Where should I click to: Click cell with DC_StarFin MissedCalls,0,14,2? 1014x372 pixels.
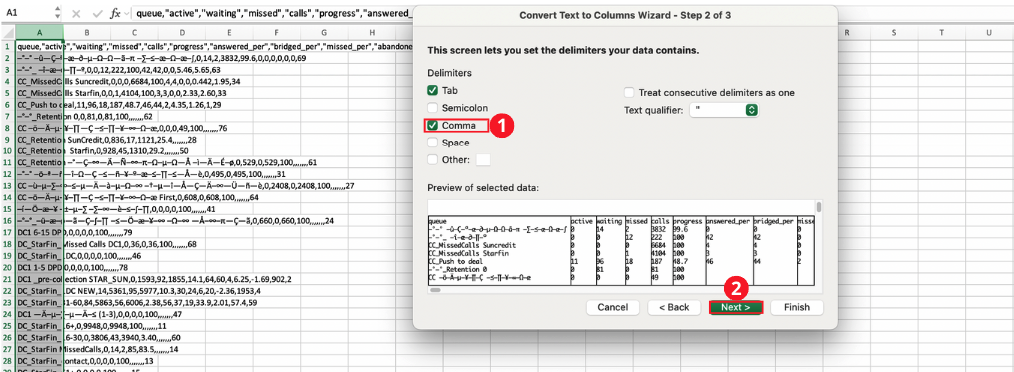[x=39, y=349]
